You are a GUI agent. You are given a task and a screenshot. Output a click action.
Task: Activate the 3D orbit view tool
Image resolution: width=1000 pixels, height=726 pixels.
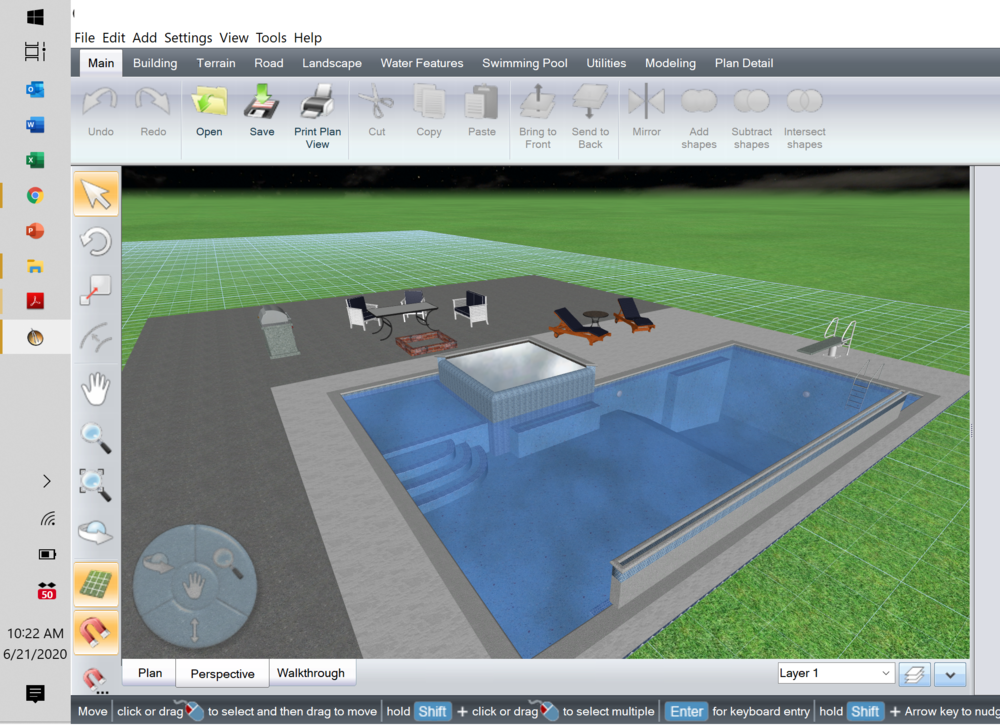tap(95, 533)
